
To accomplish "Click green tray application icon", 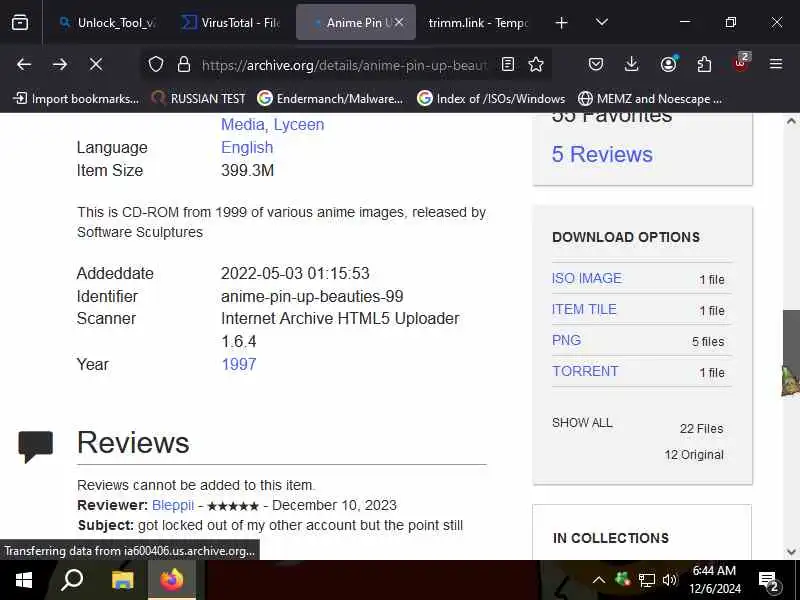I will point(622,579).
